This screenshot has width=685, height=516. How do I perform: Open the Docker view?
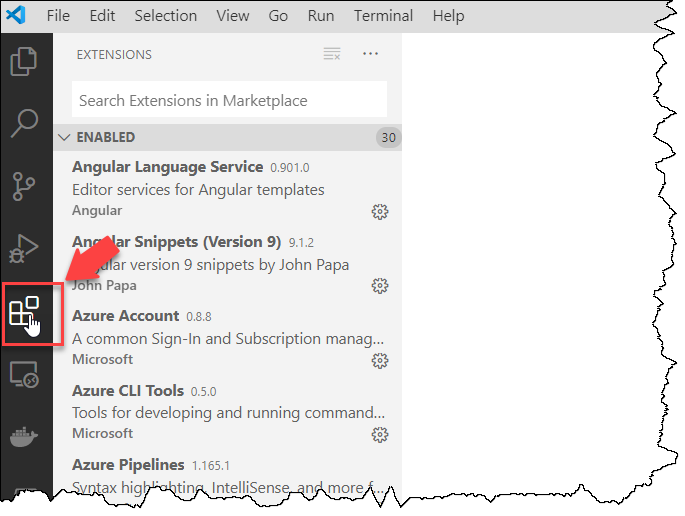point(24,437)
